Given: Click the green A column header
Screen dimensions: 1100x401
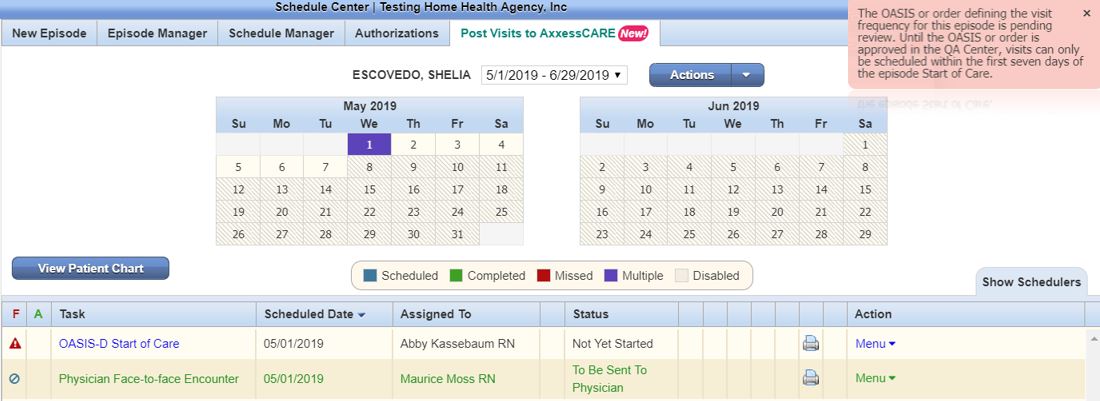Looking at the screenshot, I should [38, 314].
